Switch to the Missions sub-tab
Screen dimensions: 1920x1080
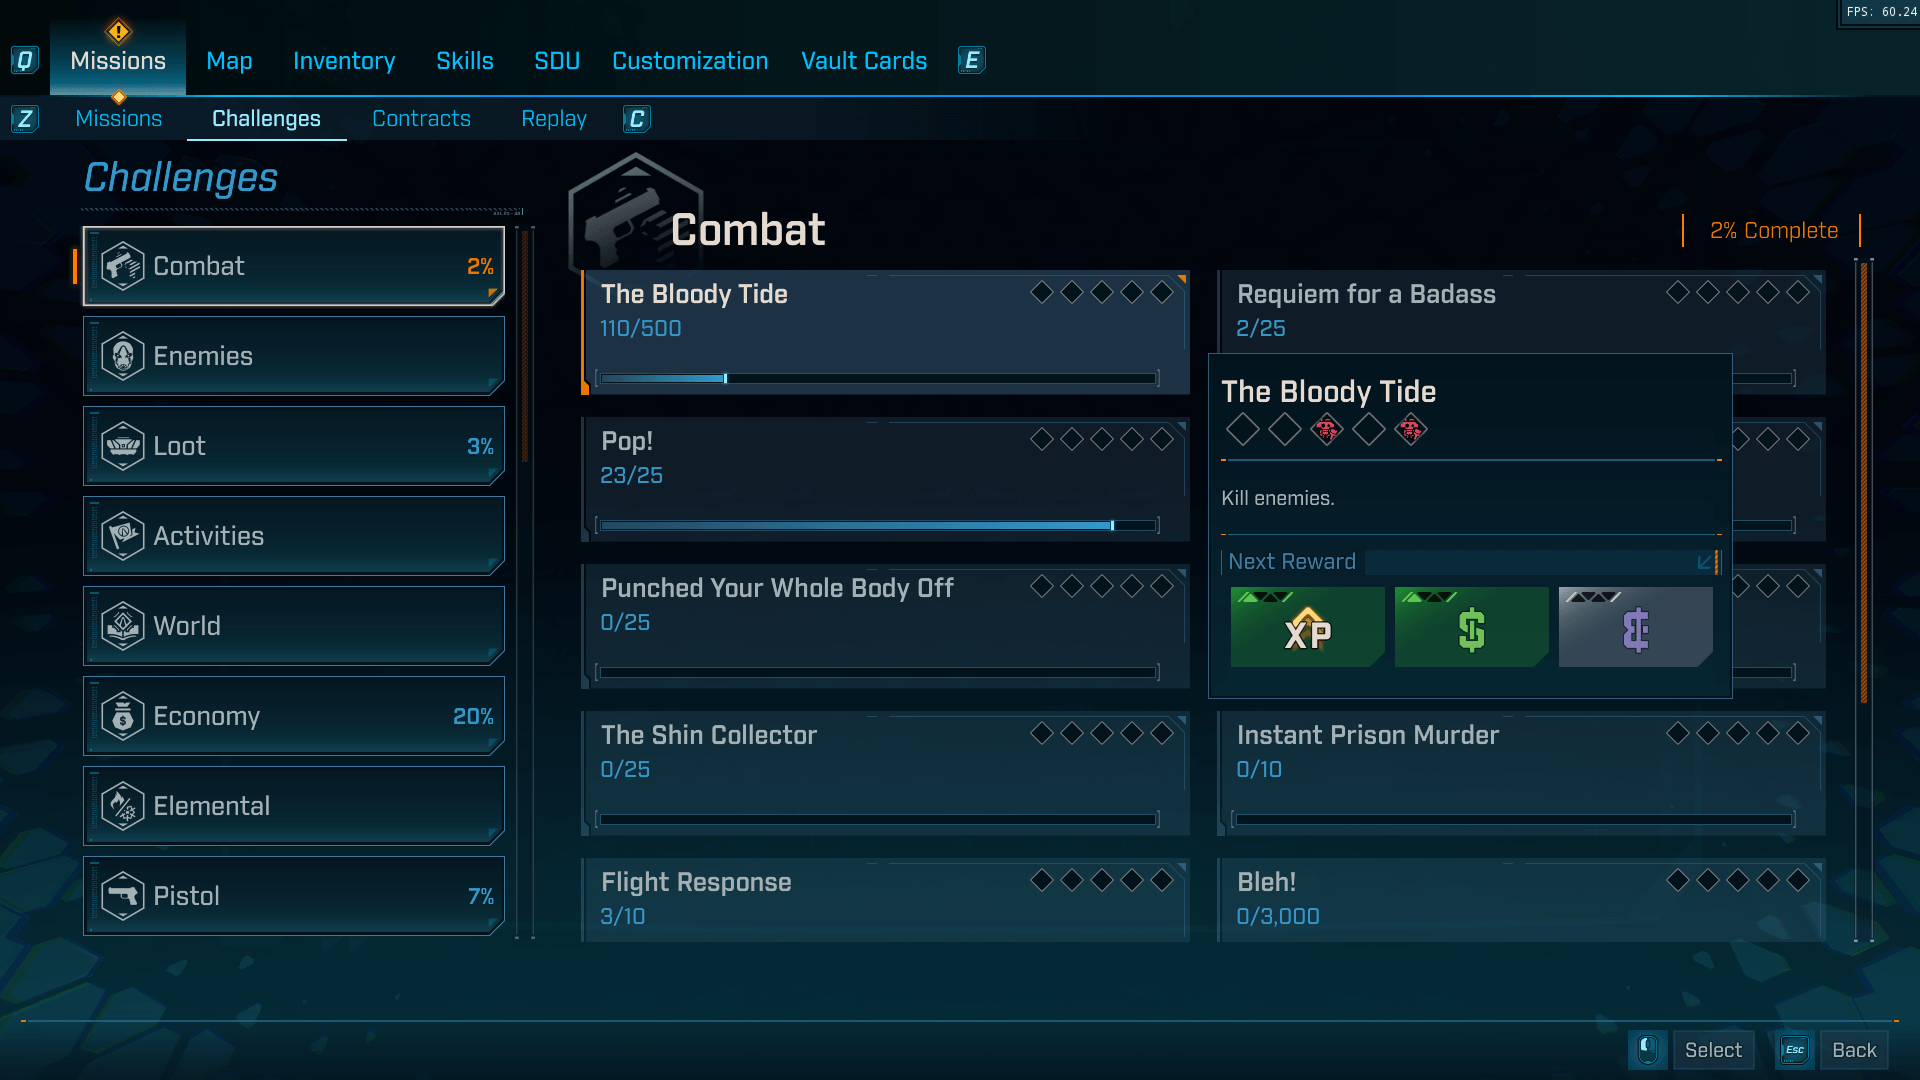click(119, 119)
